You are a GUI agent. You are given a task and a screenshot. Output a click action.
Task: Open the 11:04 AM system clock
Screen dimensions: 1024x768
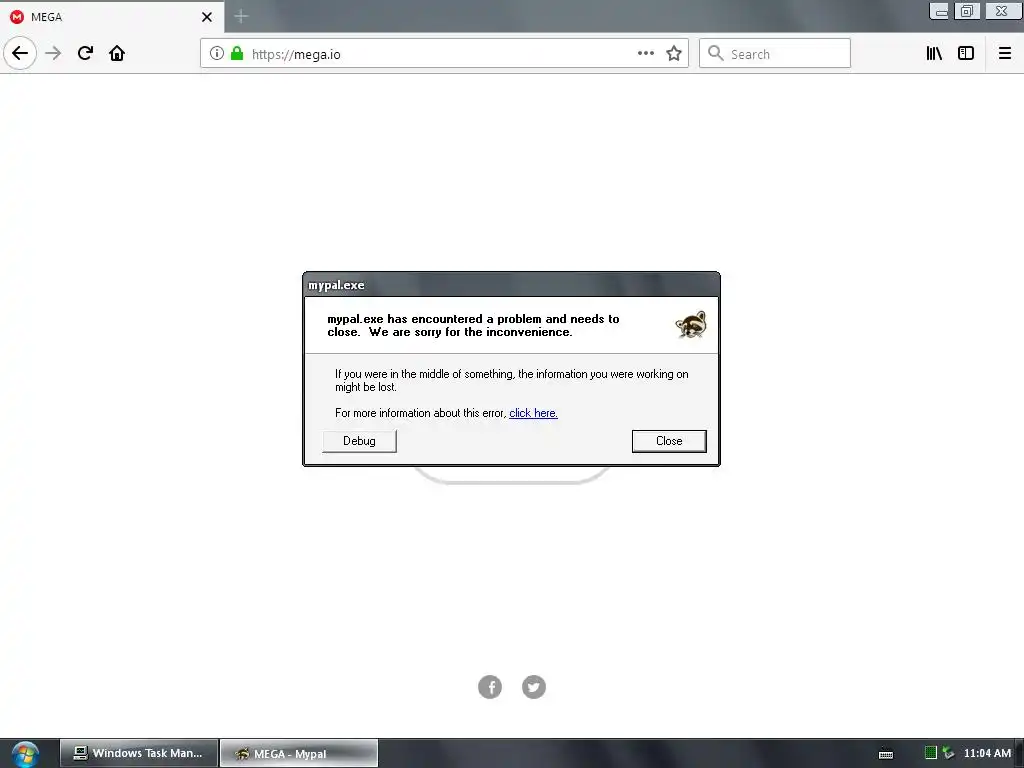pyautogui.click(x=987, y=753)
